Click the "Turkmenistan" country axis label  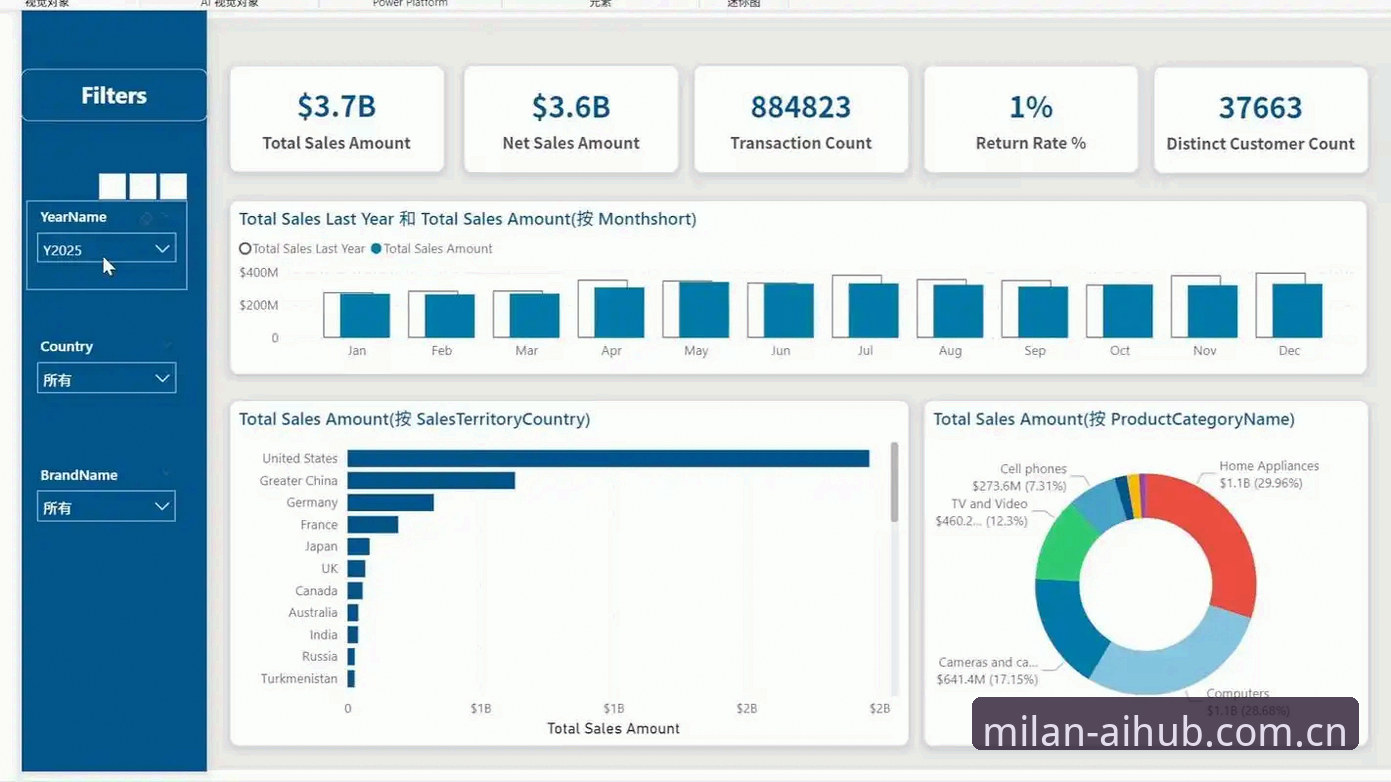coord(300,679)
